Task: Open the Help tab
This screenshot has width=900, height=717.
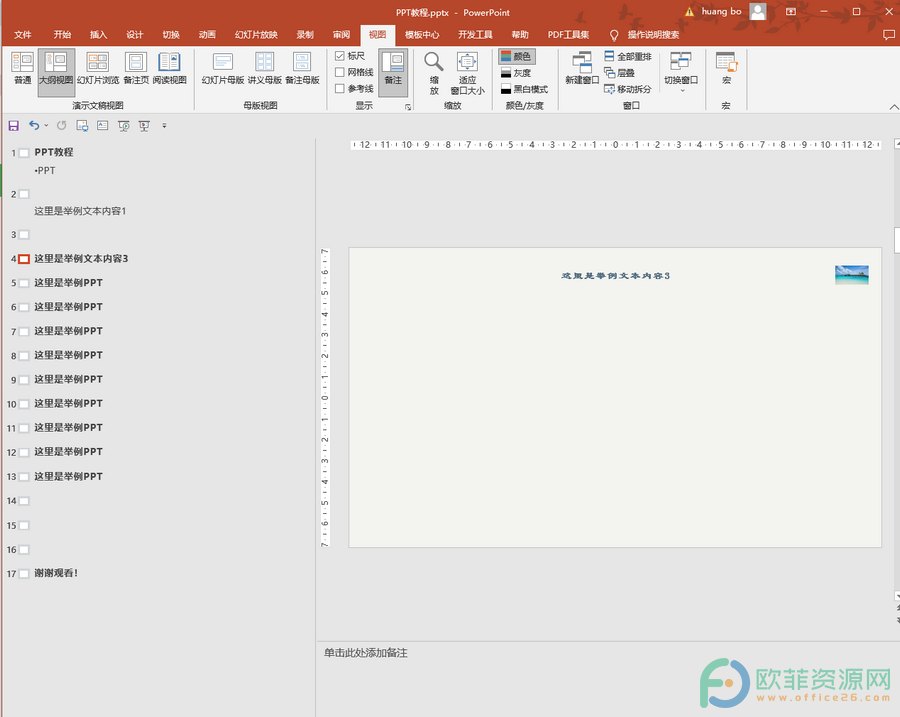Action: point(519,35)
